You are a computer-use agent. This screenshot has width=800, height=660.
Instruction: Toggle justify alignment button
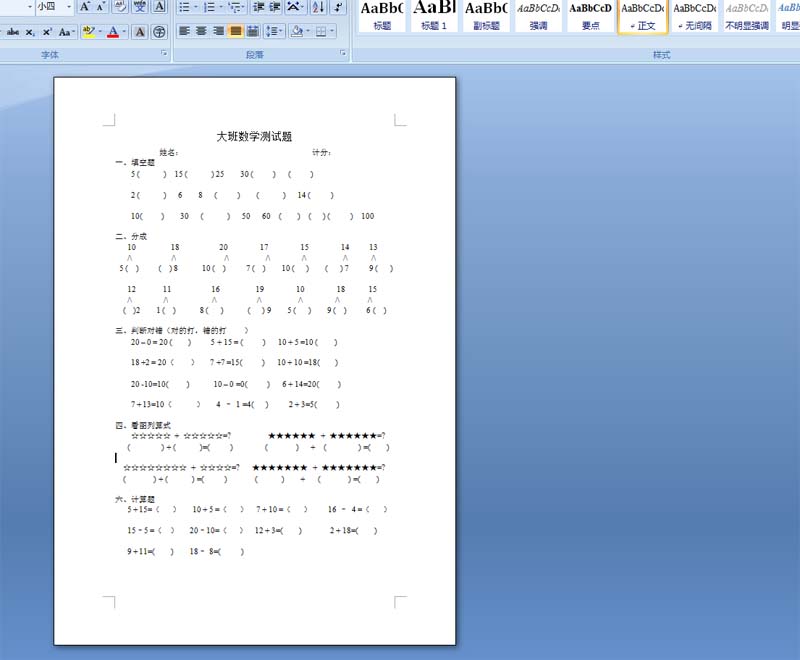236,32
